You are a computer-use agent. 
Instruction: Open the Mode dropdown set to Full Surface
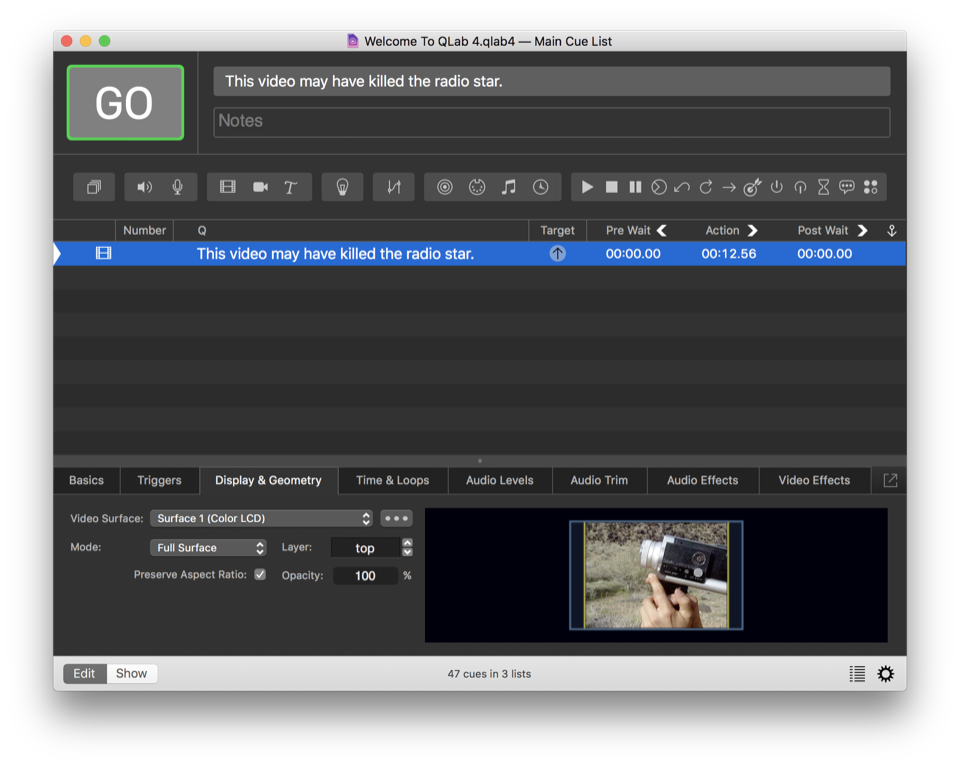click(208, 548)
